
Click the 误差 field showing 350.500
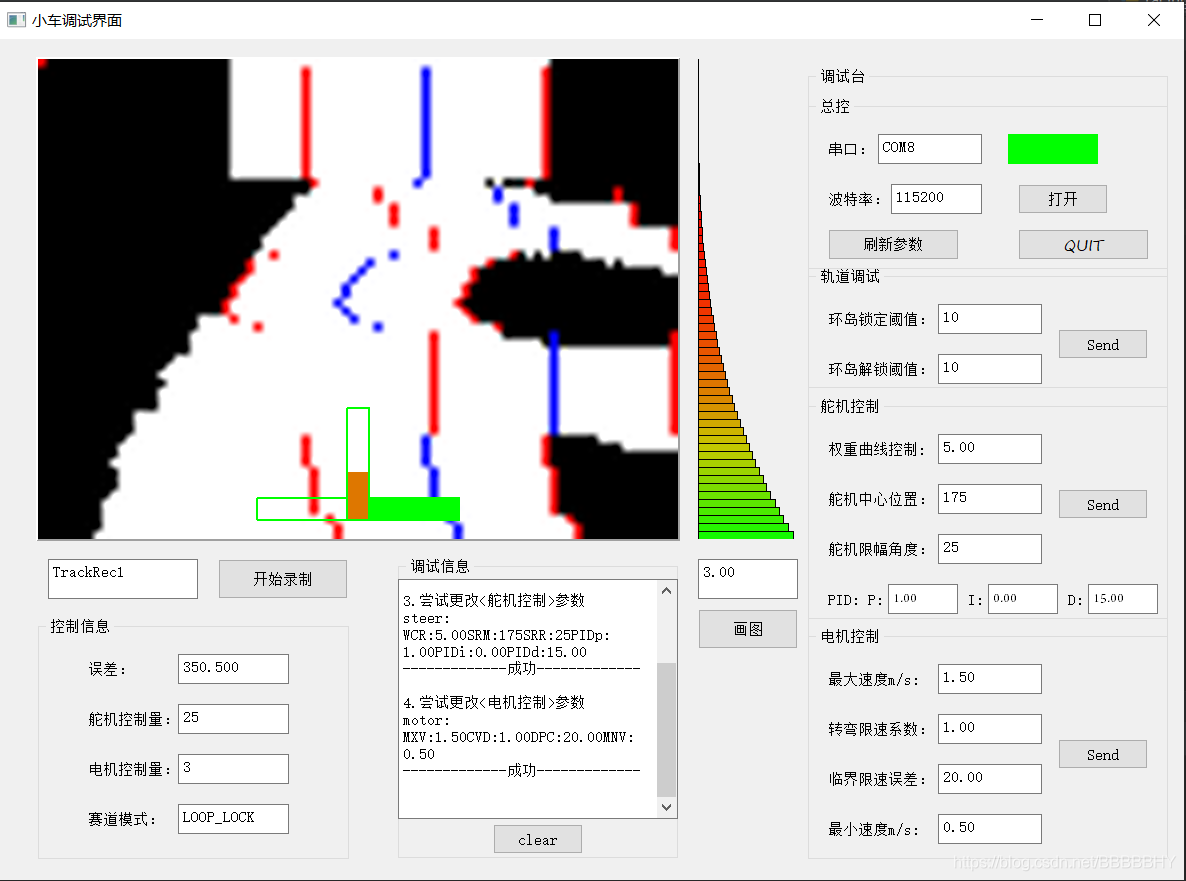233,669
